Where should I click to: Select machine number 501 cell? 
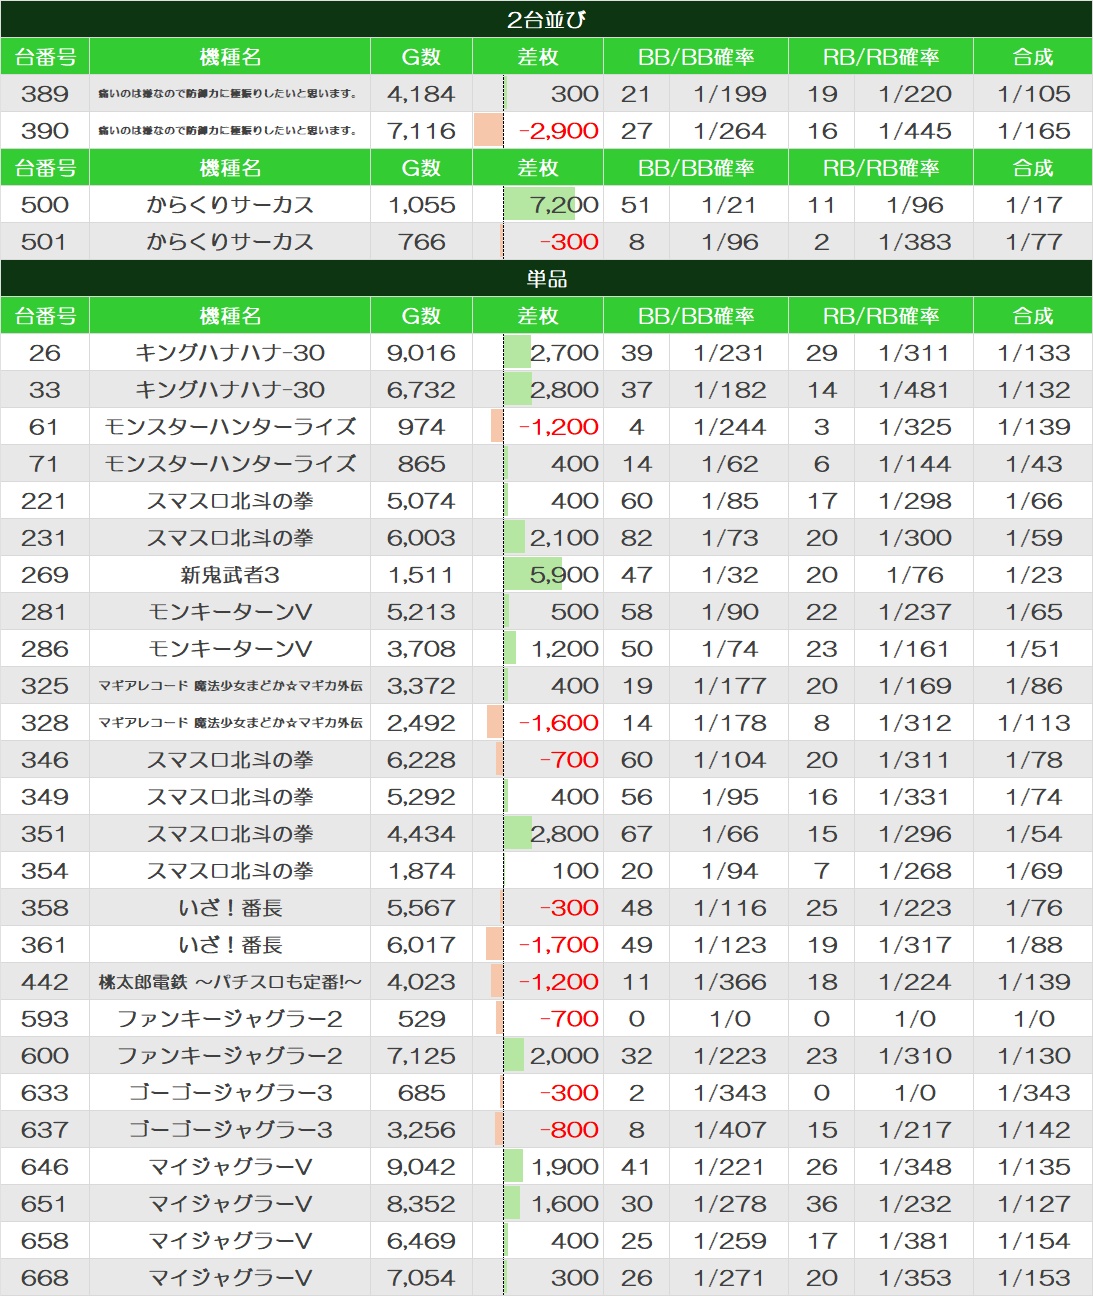(x=45, y=242)
